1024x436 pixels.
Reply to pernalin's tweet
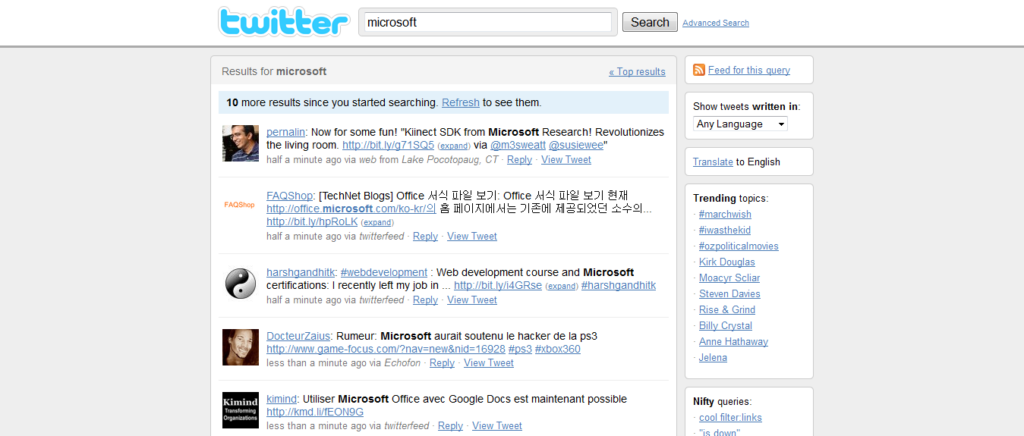coord(519,159)
